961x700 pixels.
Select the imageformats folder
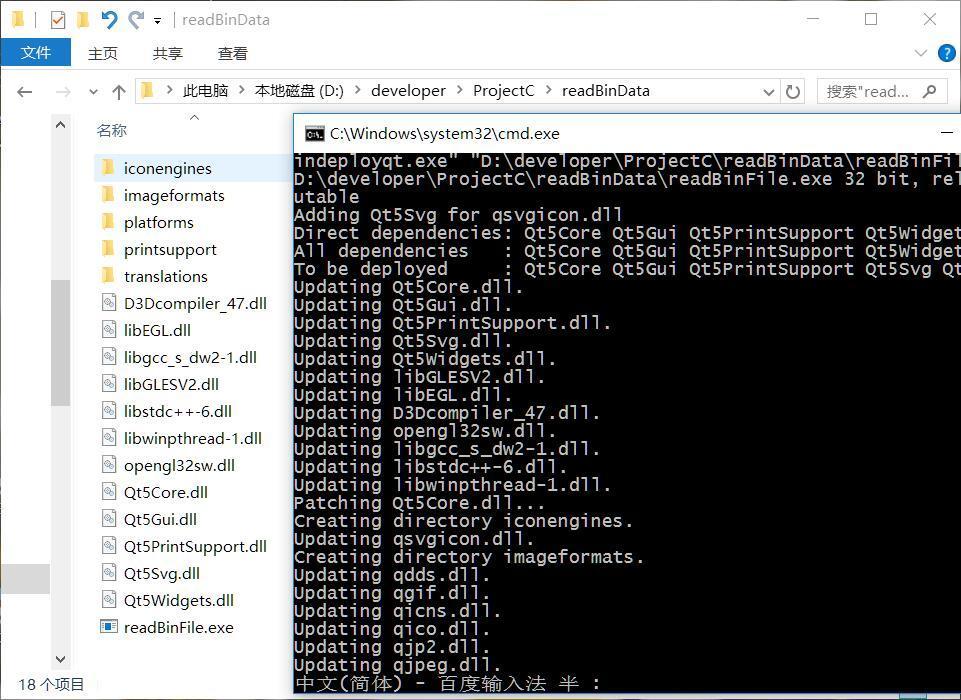tap(173, 195)
